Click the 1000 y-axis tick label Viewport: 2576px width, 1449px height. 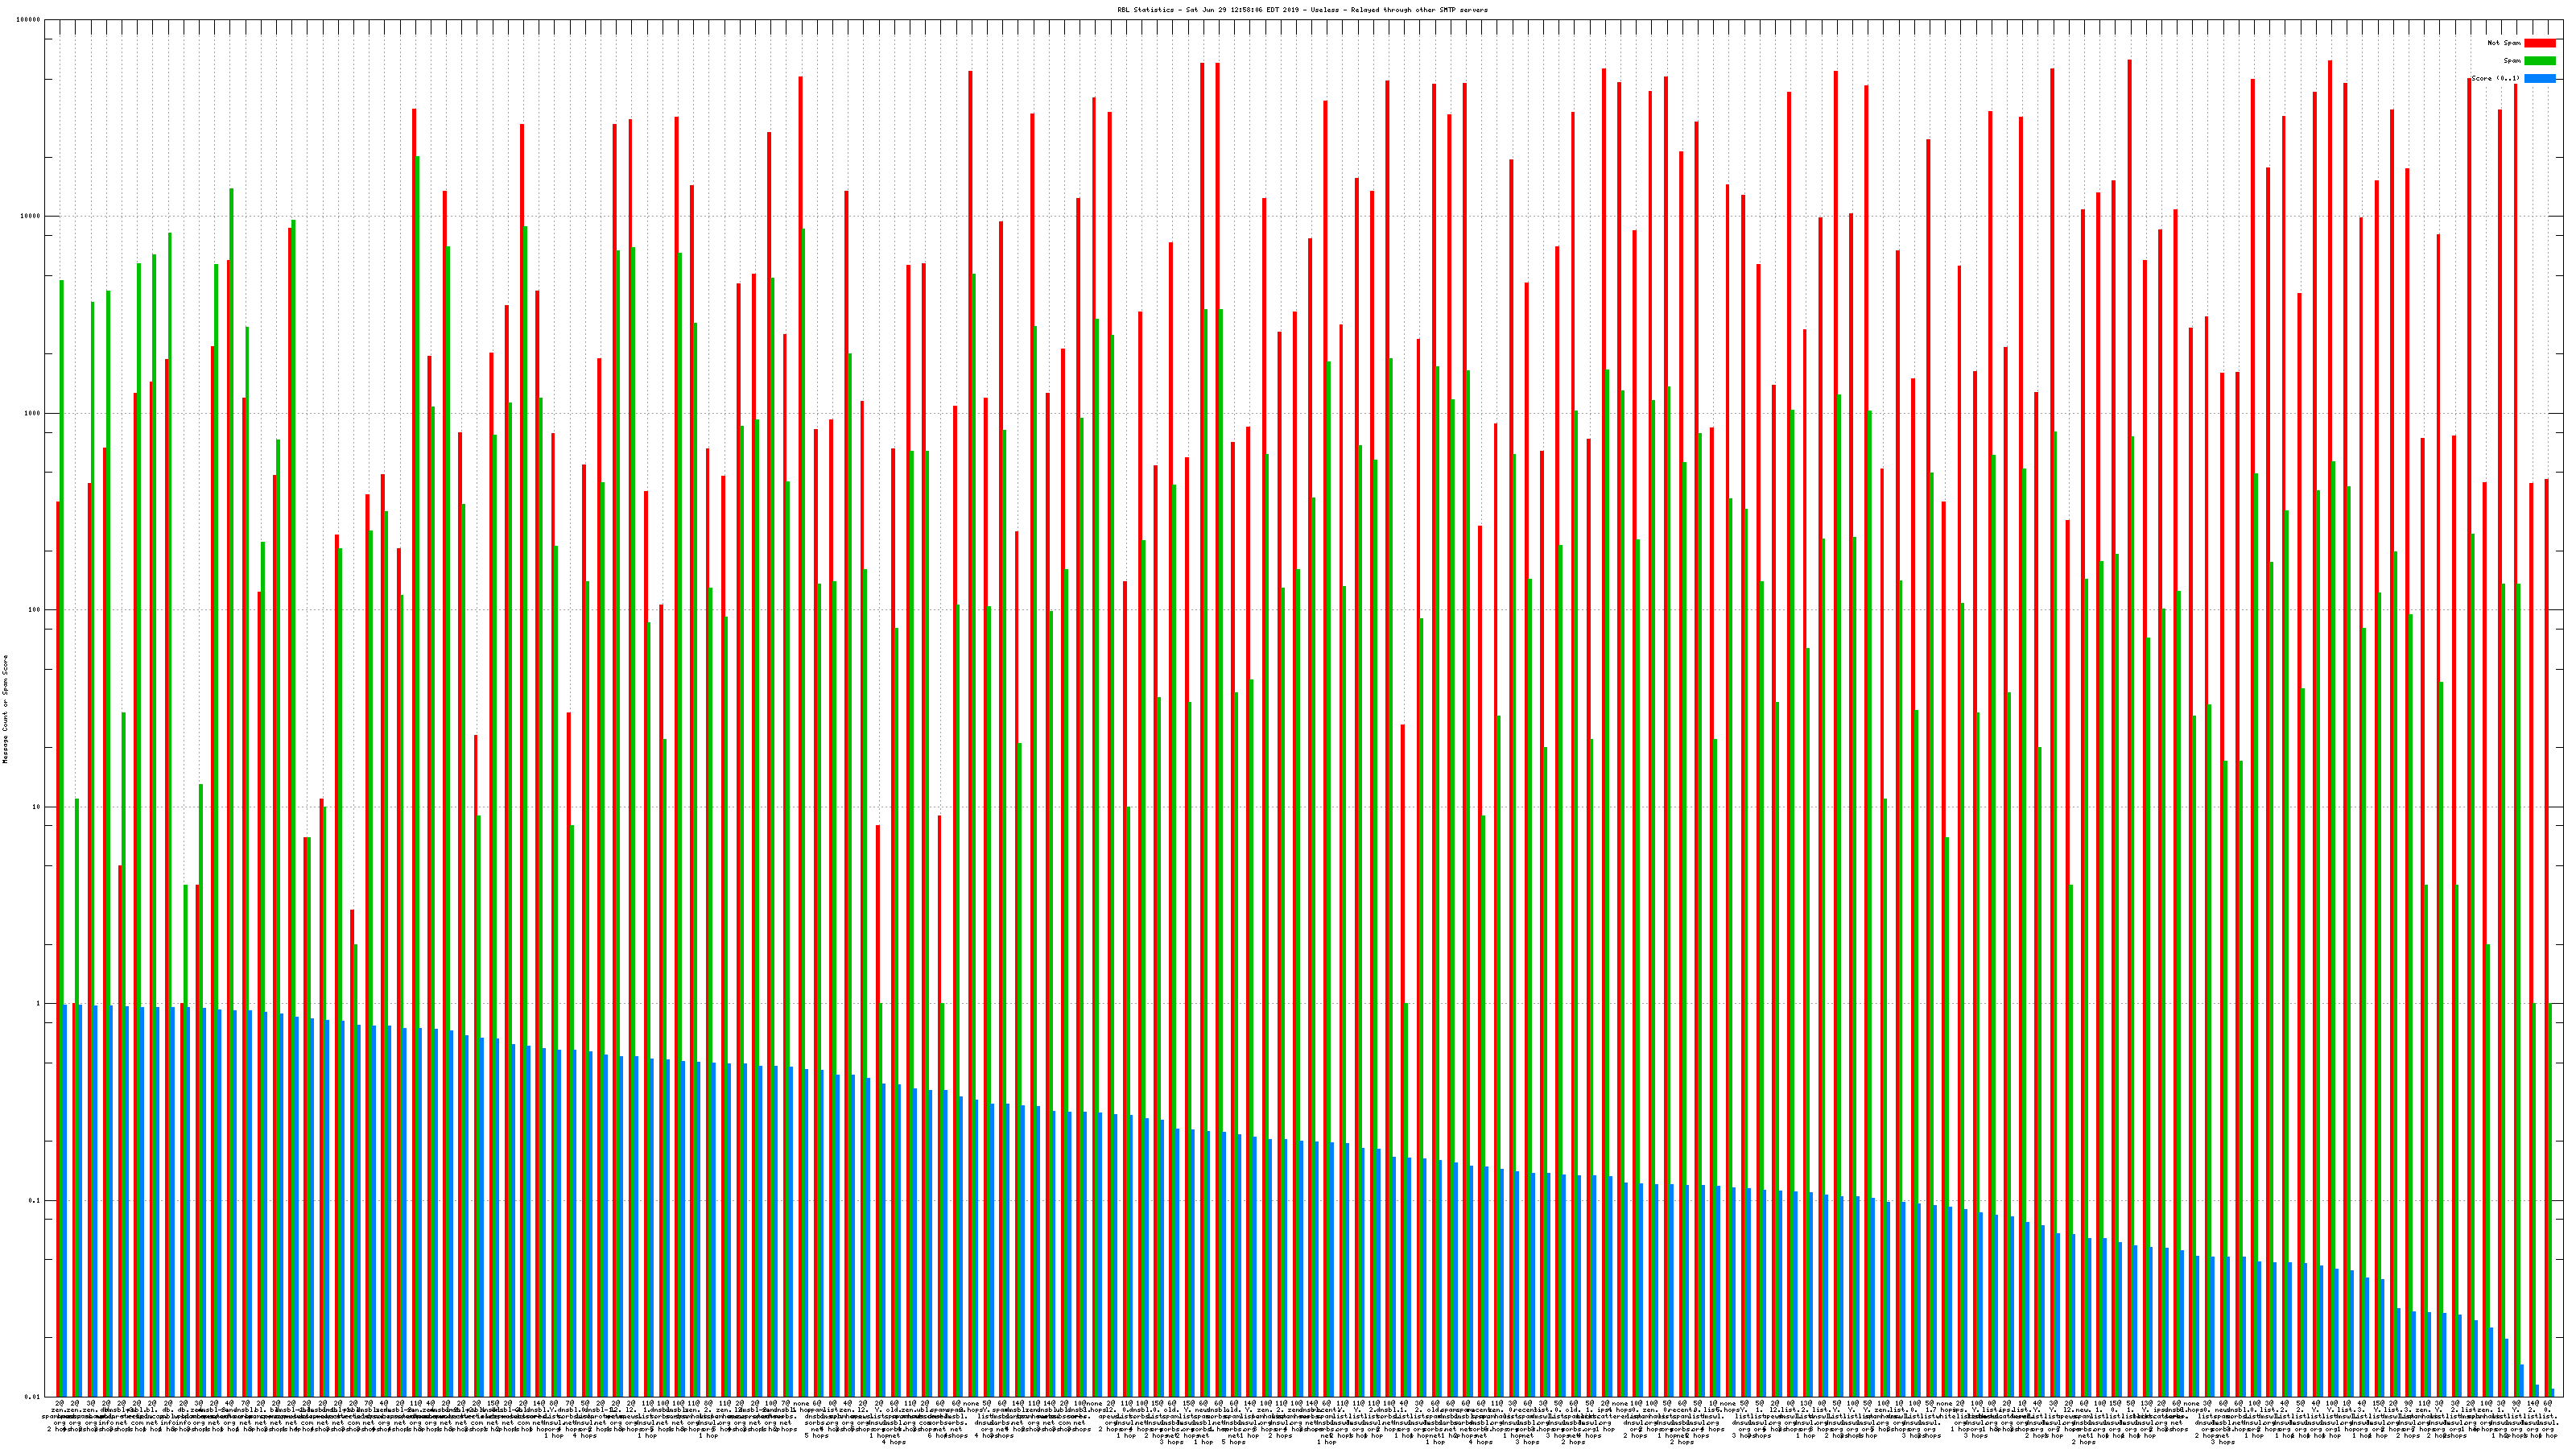click(x=32, y=414)
